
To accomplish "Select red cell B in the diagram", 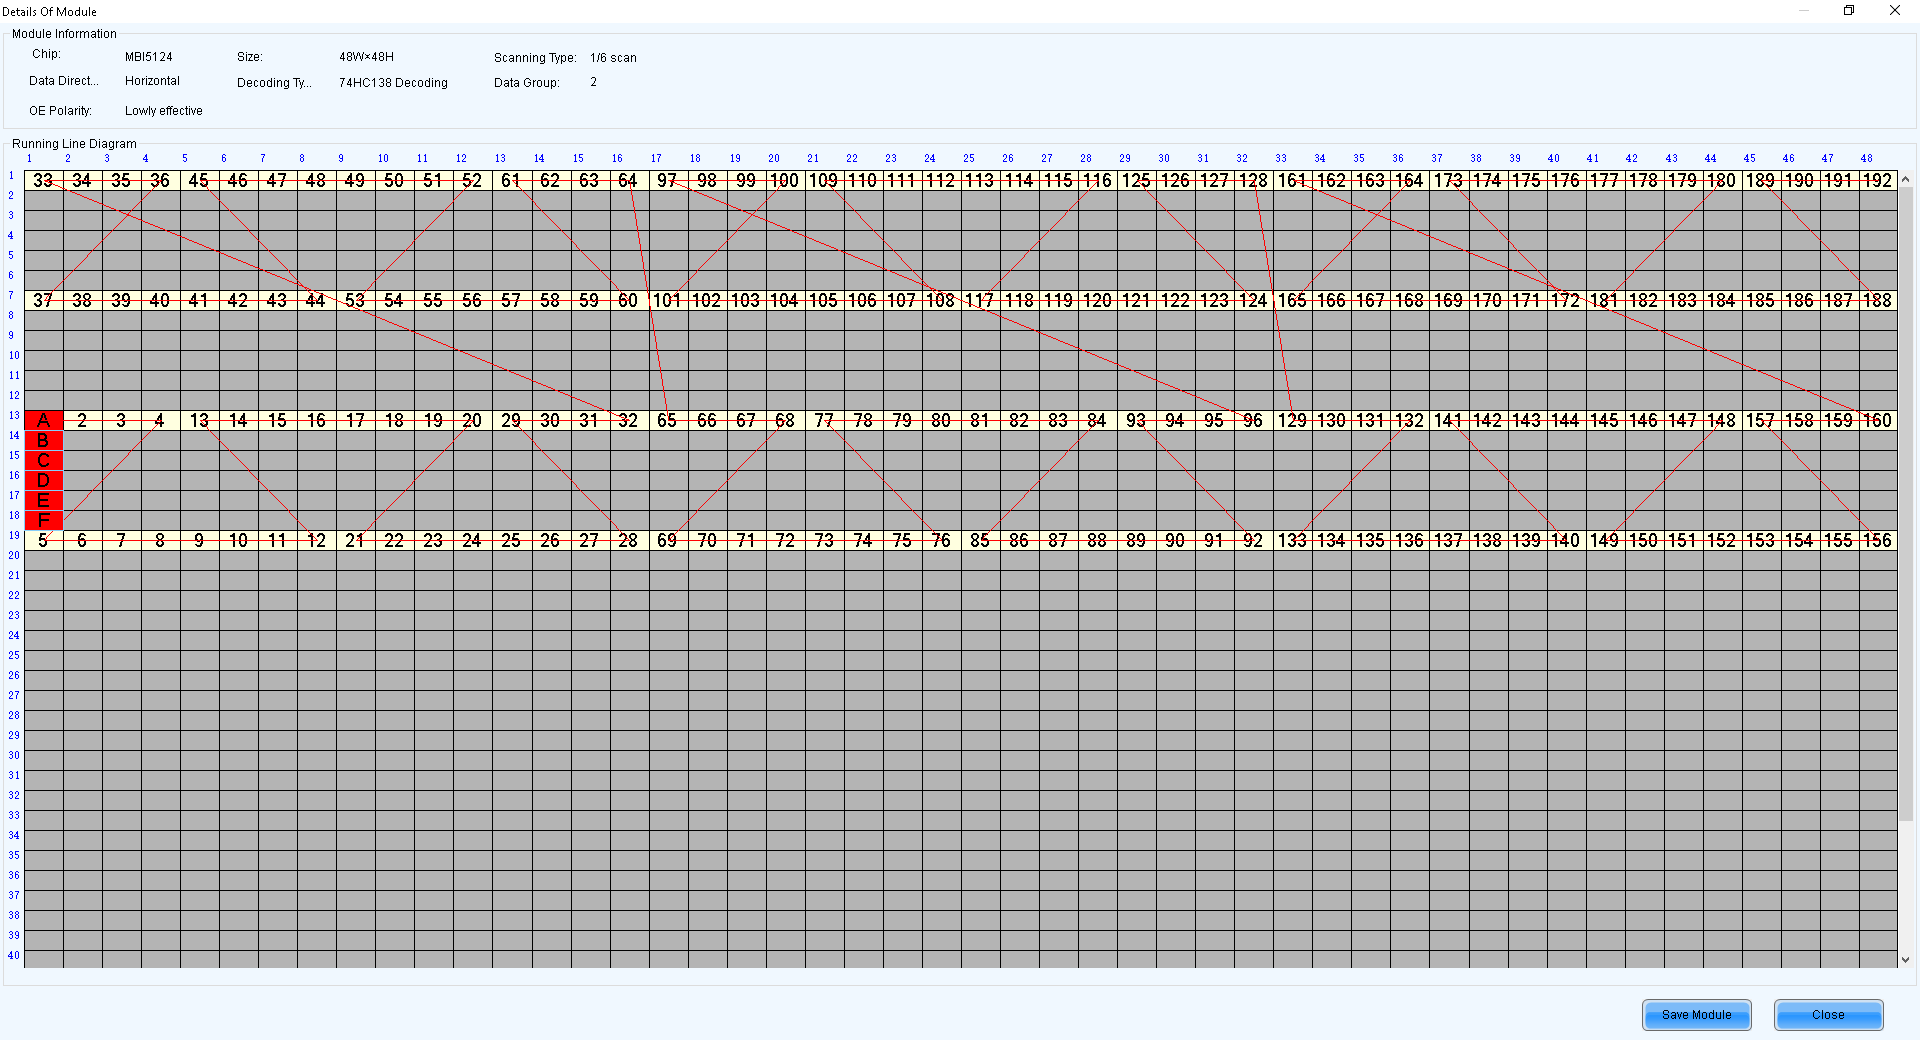I will coord(44,440).
